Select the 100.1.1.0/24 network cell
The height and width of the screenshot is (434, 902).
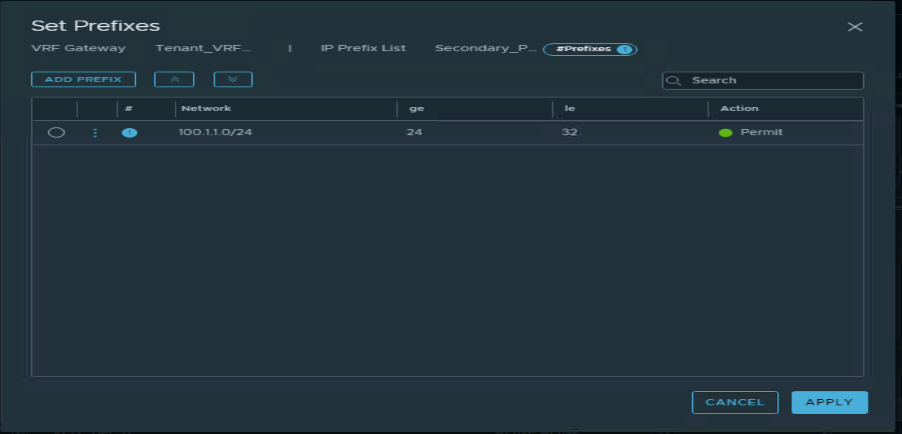point(215,132)
